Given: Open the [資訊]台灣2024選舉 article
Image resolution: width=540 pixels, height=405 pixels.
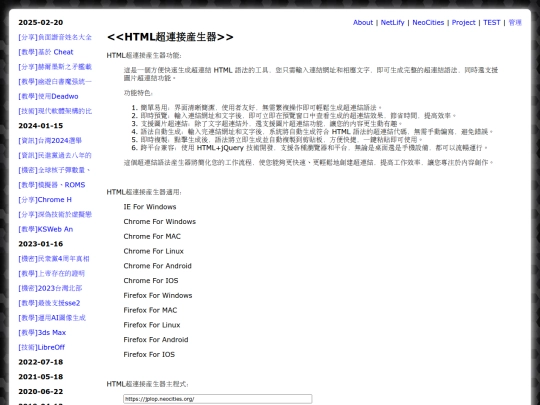Looking at the screenshot, I should click(50, 141).
